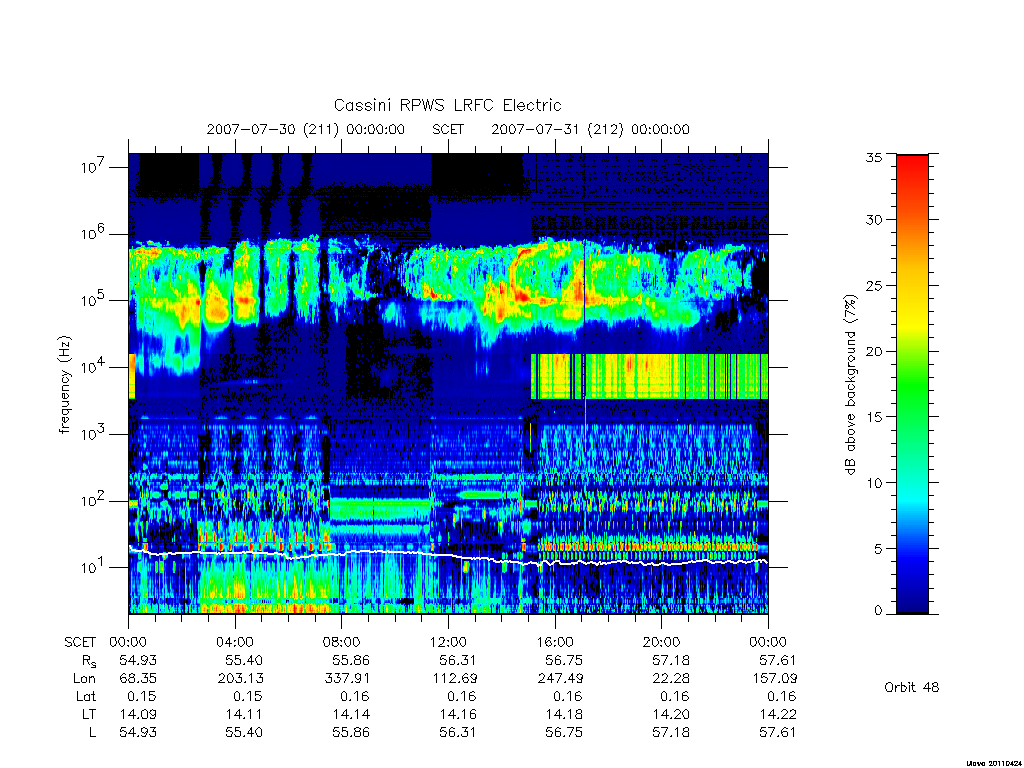Screen dimensions: 1024x768
Task: Click the 20:00 time axis label
Action: pyautogui.click(x=661, y=643)
